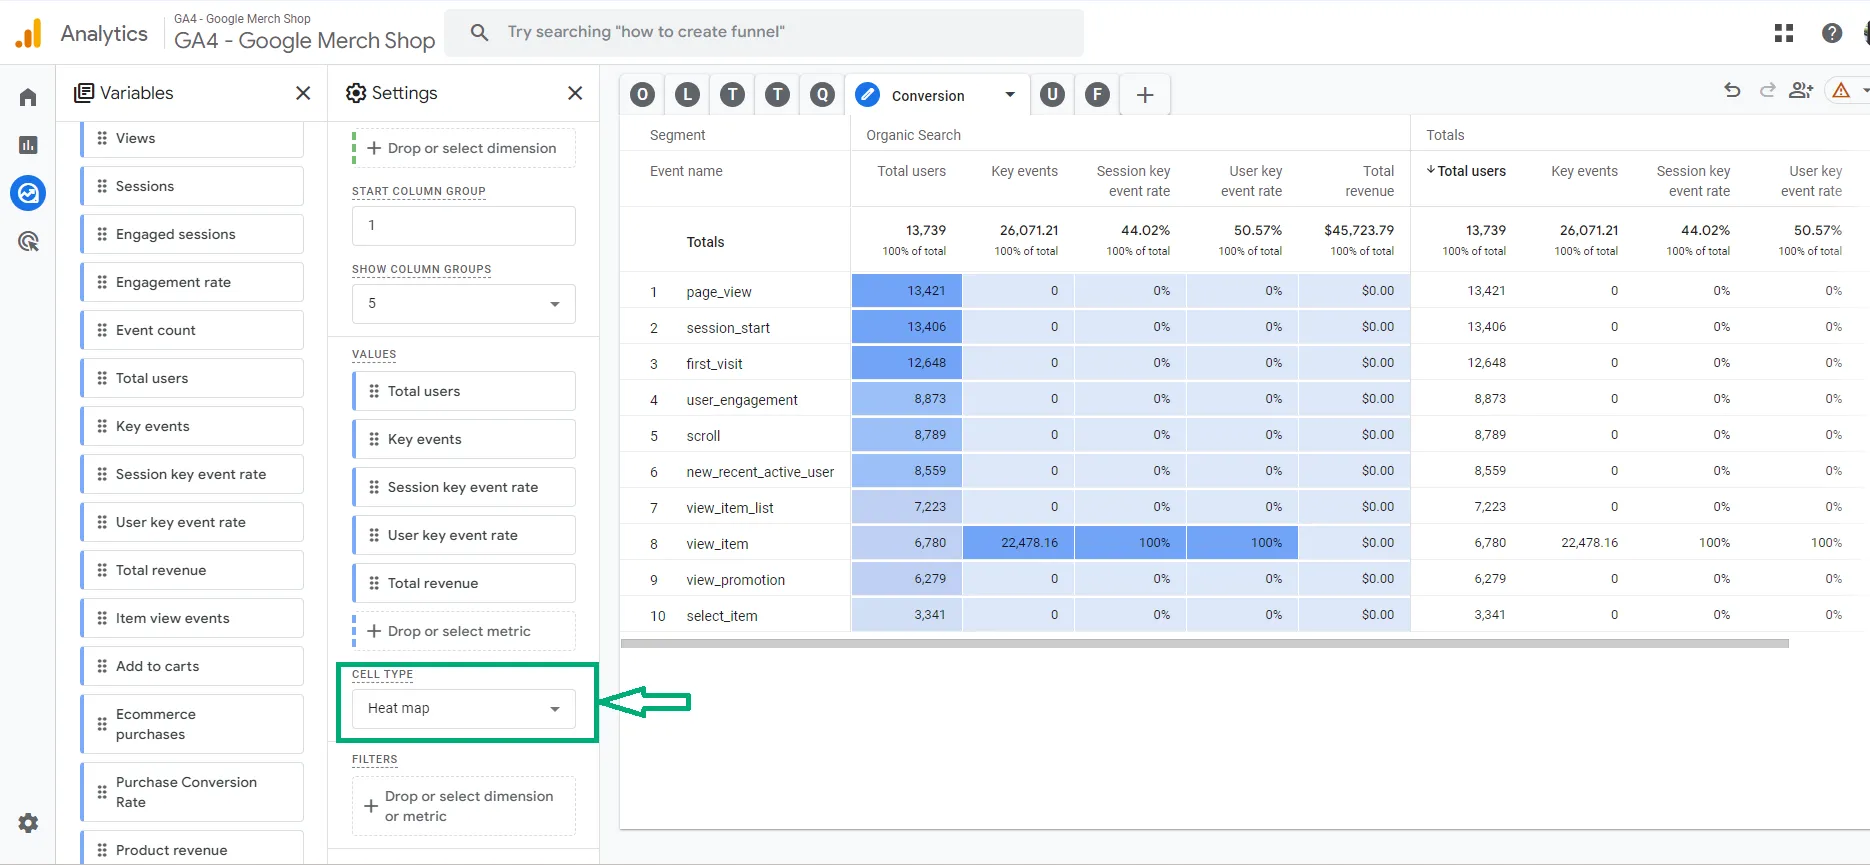Switch to the U tab
Image resolution: width=1870 pixels, height=865 pixels.
click(x=1052, y=95)
